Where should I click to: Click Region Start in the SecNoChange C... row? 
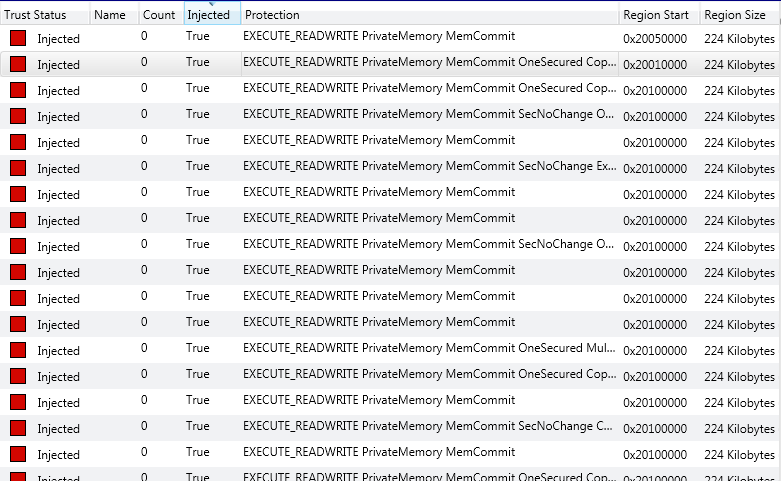655,429
